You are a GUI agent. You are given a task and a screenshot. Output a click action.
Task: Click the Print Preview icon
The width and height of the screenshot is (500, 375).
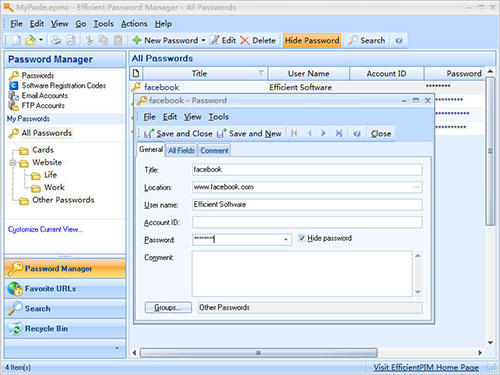click(x=71, y=40)
